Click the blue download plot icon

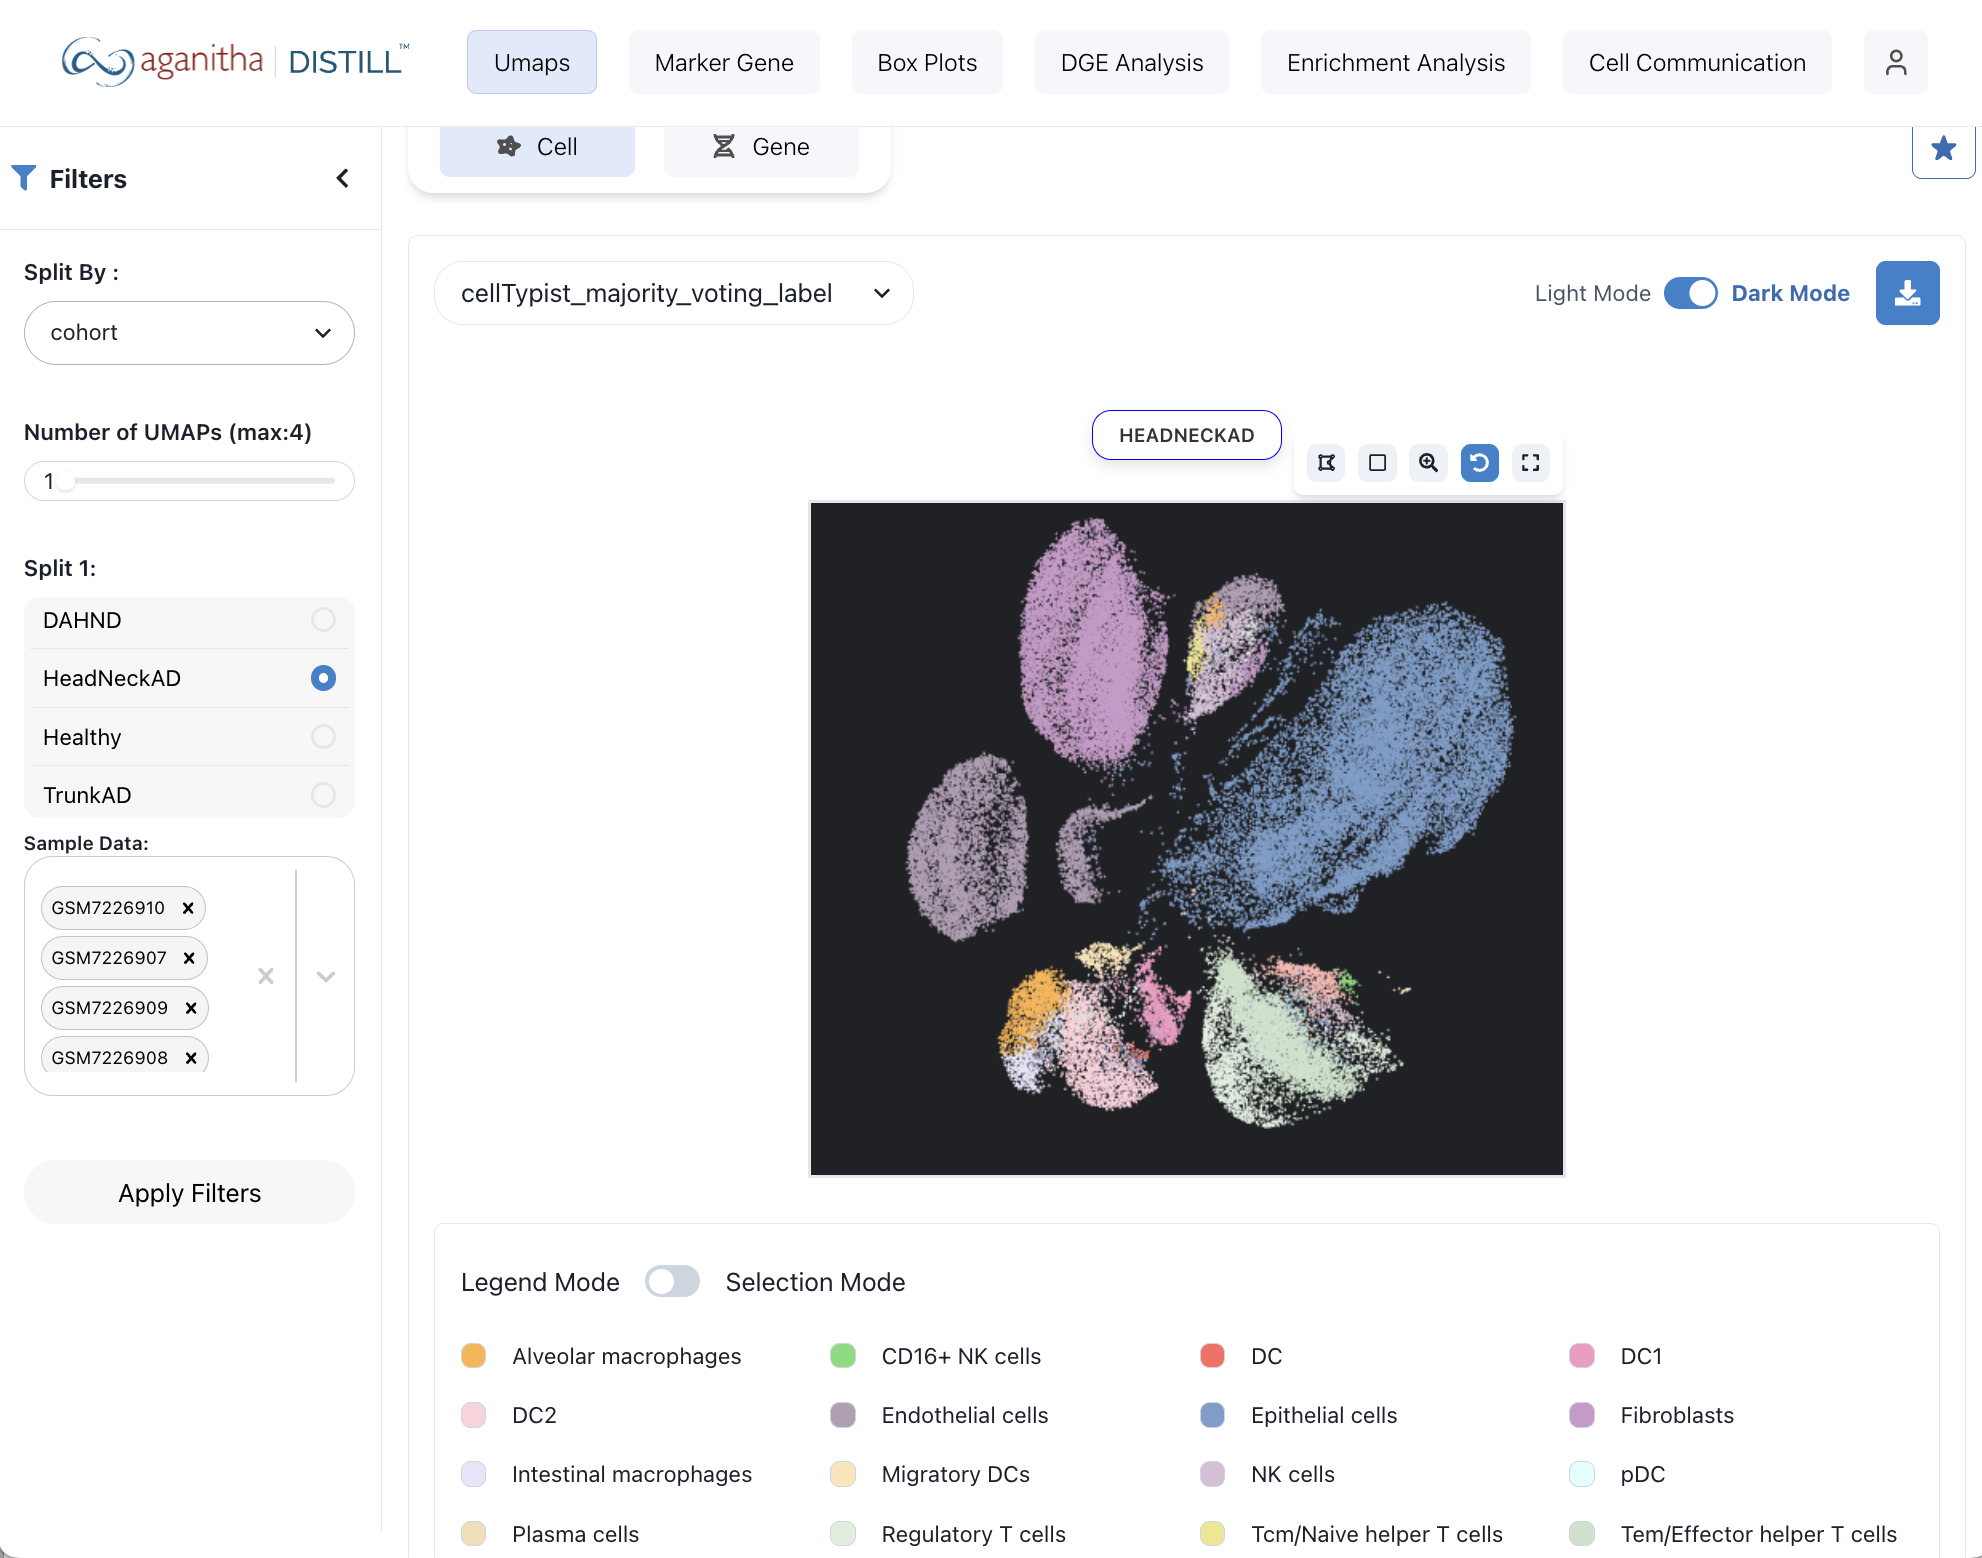[x=1906, y=293]
